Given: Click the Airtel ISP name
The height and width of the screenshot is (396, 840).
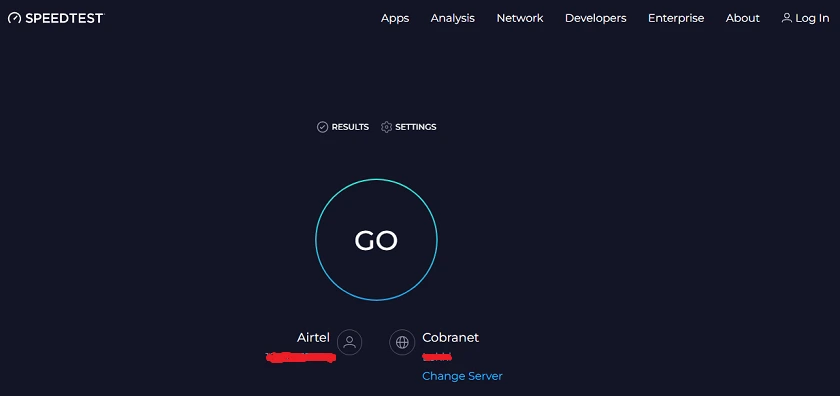Looking at the screenshot, I should (x=313, y=338).
